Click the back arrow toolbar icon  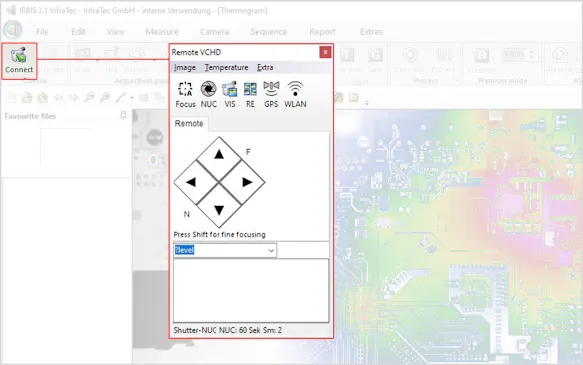(x=58, y=98)
